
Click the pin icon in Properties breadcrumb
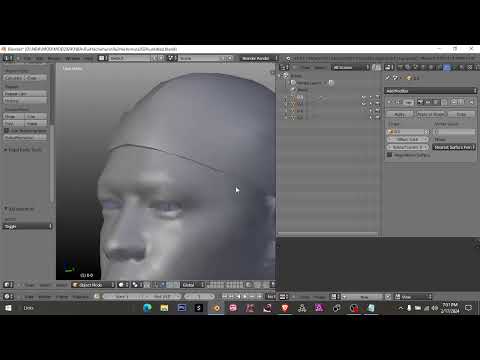tap(388, 78)
